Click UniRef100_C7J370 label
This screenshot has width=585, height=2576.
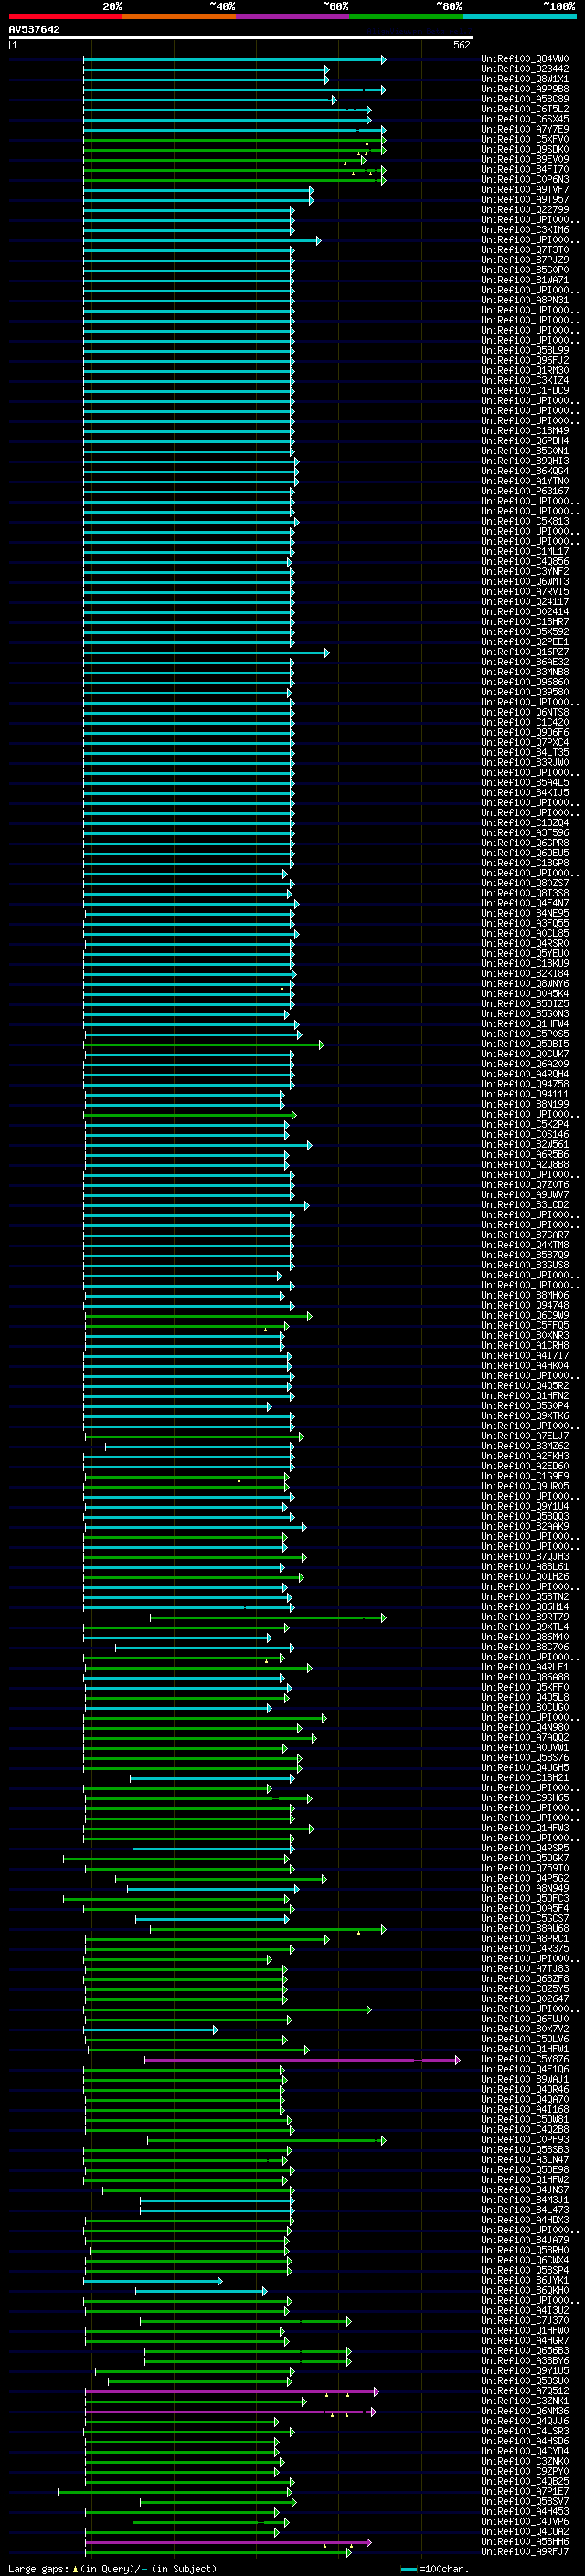click(x=525, y=2321)
